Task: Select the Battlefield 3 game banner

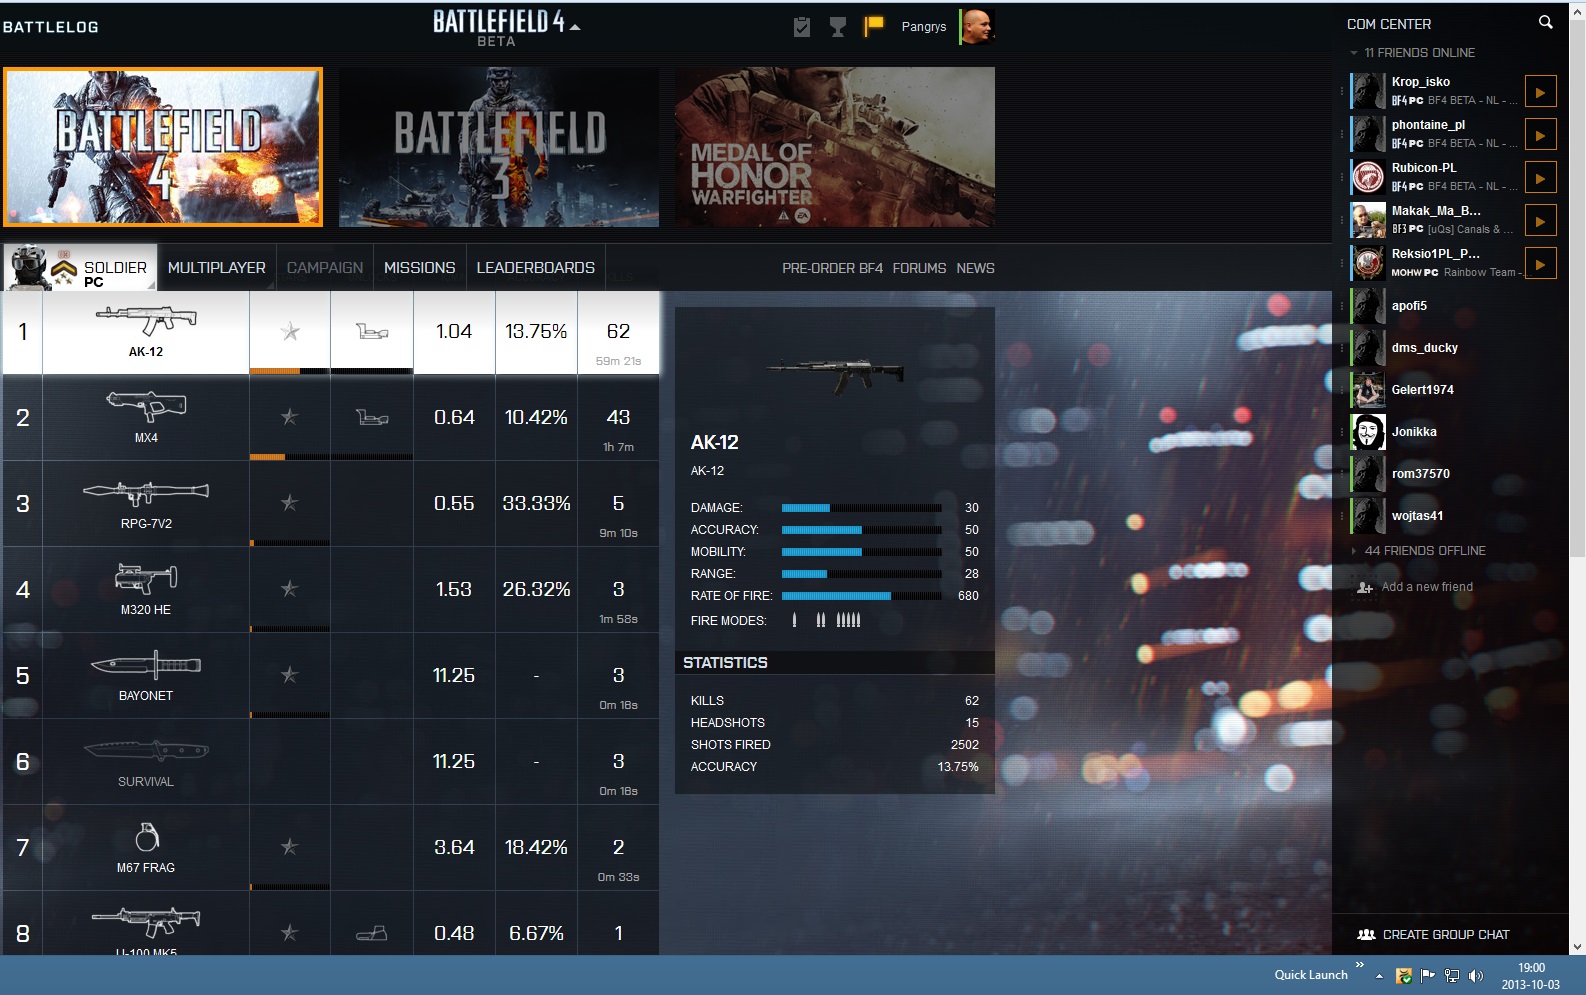Action: coord(499,147)
